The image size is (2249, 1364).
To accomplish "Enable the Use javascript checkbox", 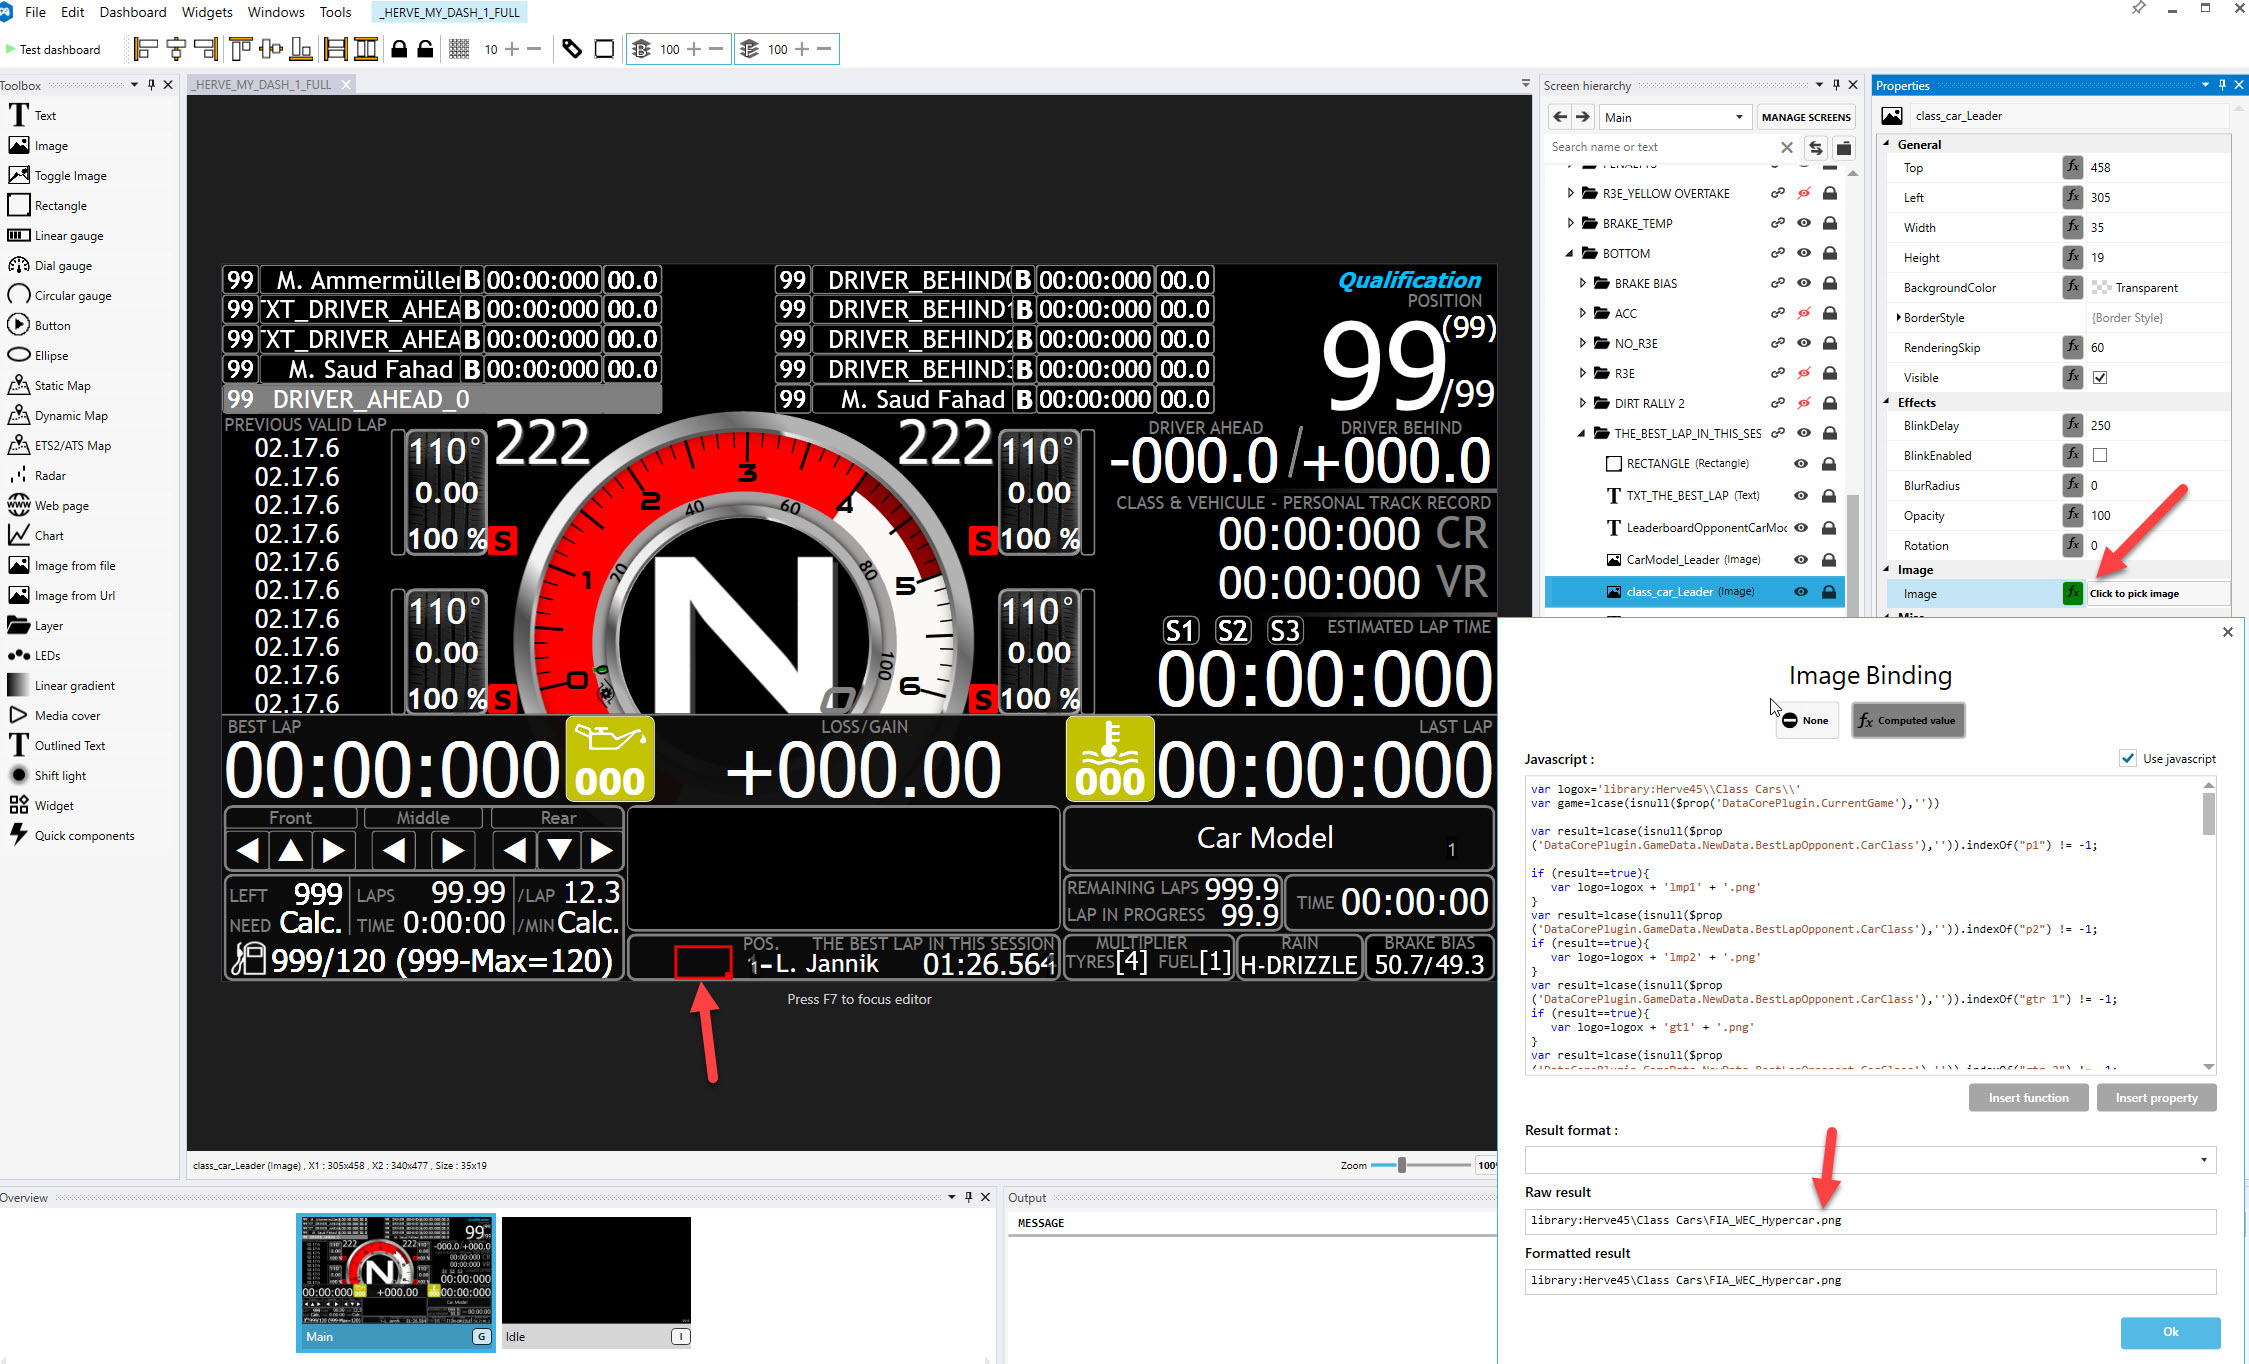I will (2128, 758).
